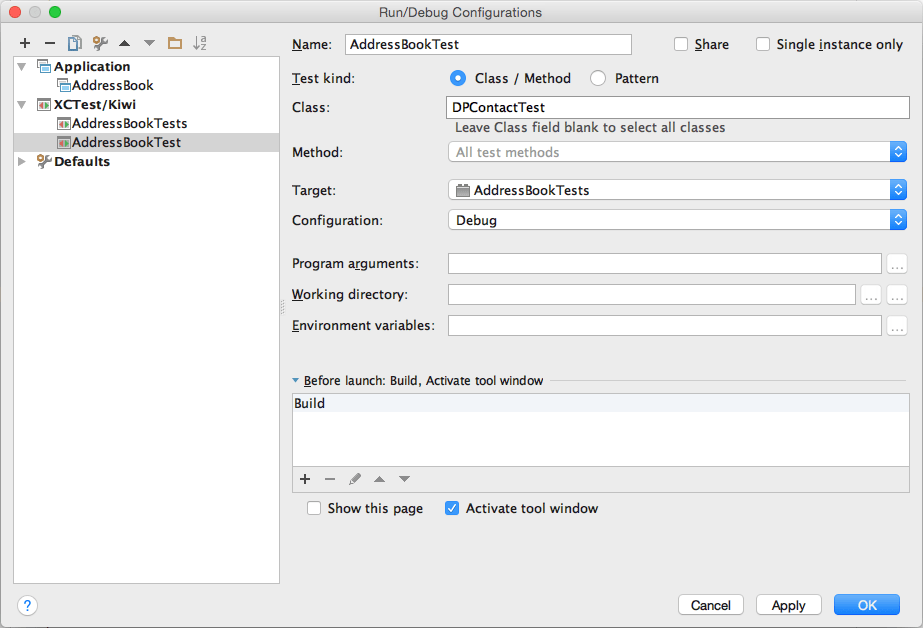The image size is (923, 628).
Task: Open the Target dropdown showing AddressBookTests
Action: (677, 190)
